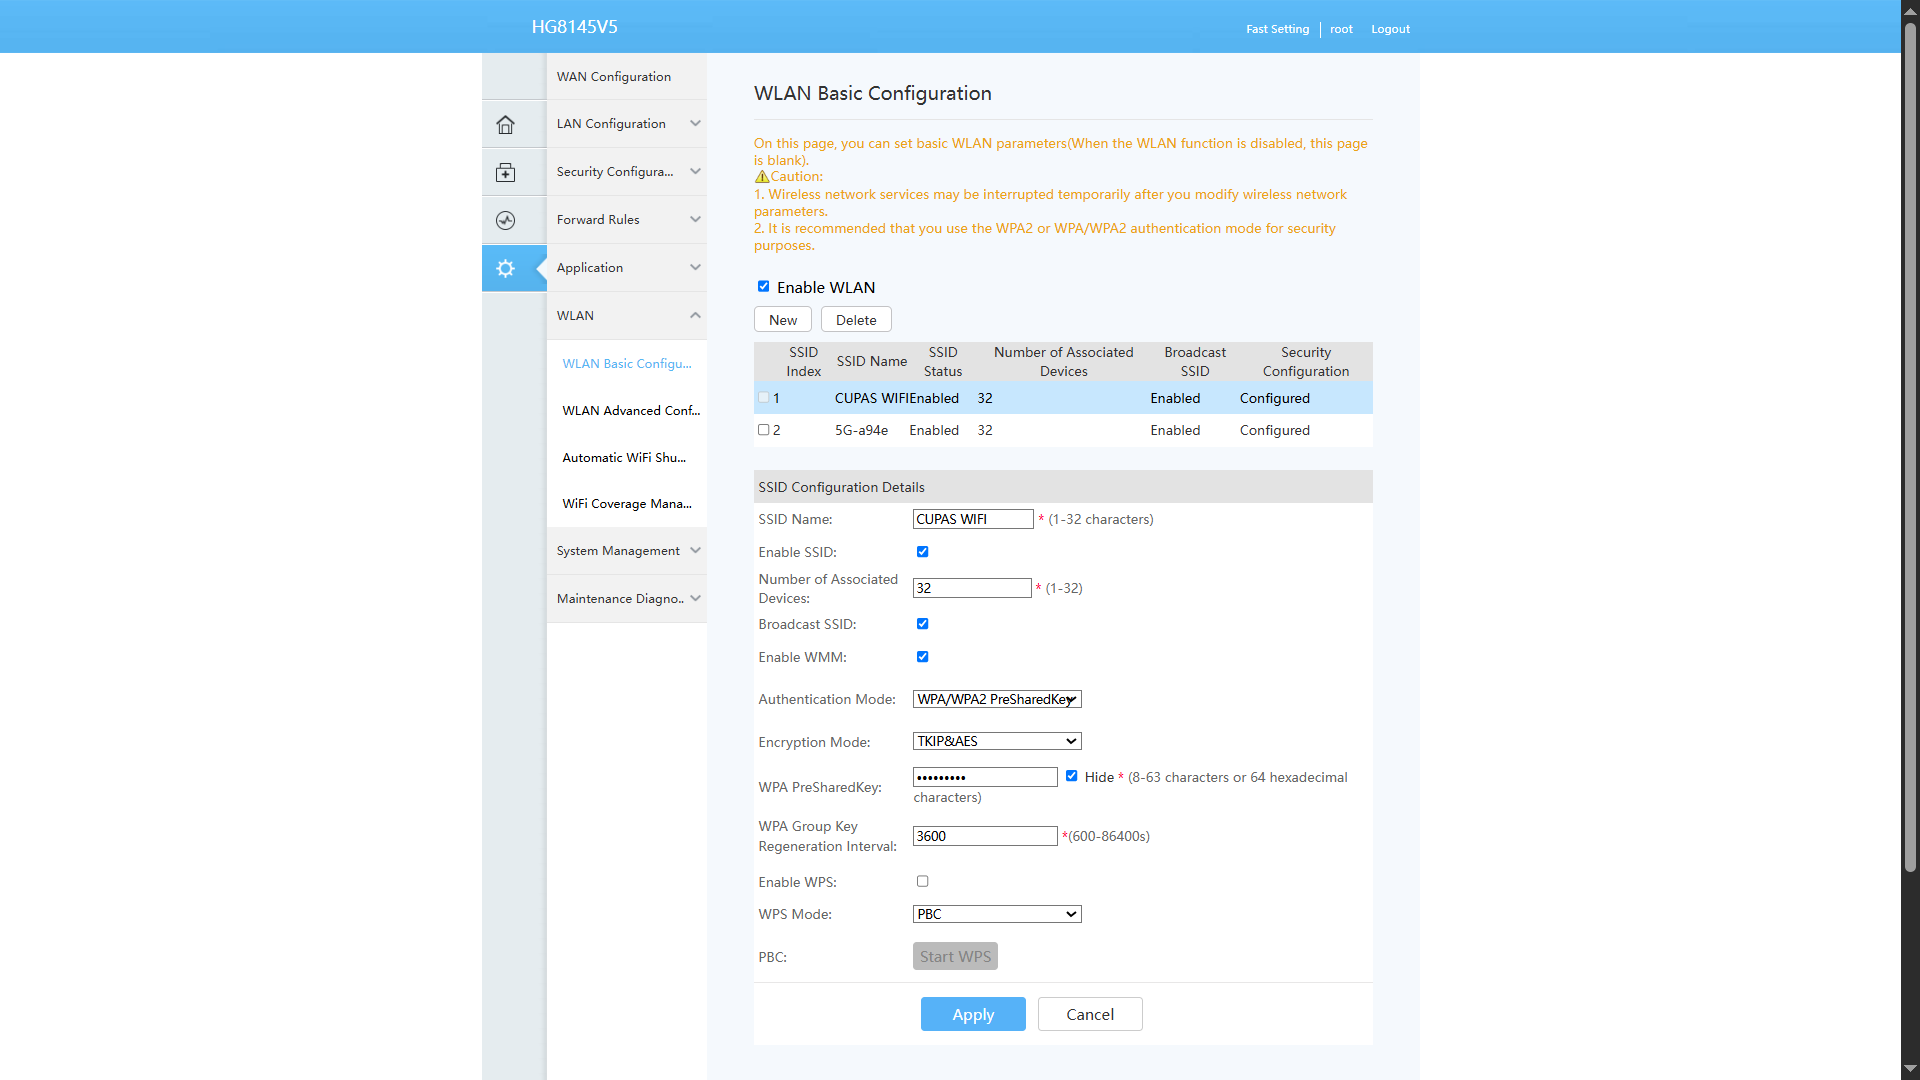Collapse the WLAN menu chevron
Image resolution: width=1920 pixels, height=1080 pixels.
695,316
